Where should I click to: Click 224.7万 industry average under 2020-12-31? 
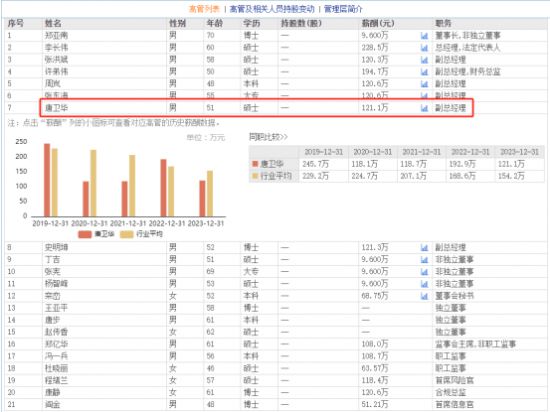tap(364, 176)
